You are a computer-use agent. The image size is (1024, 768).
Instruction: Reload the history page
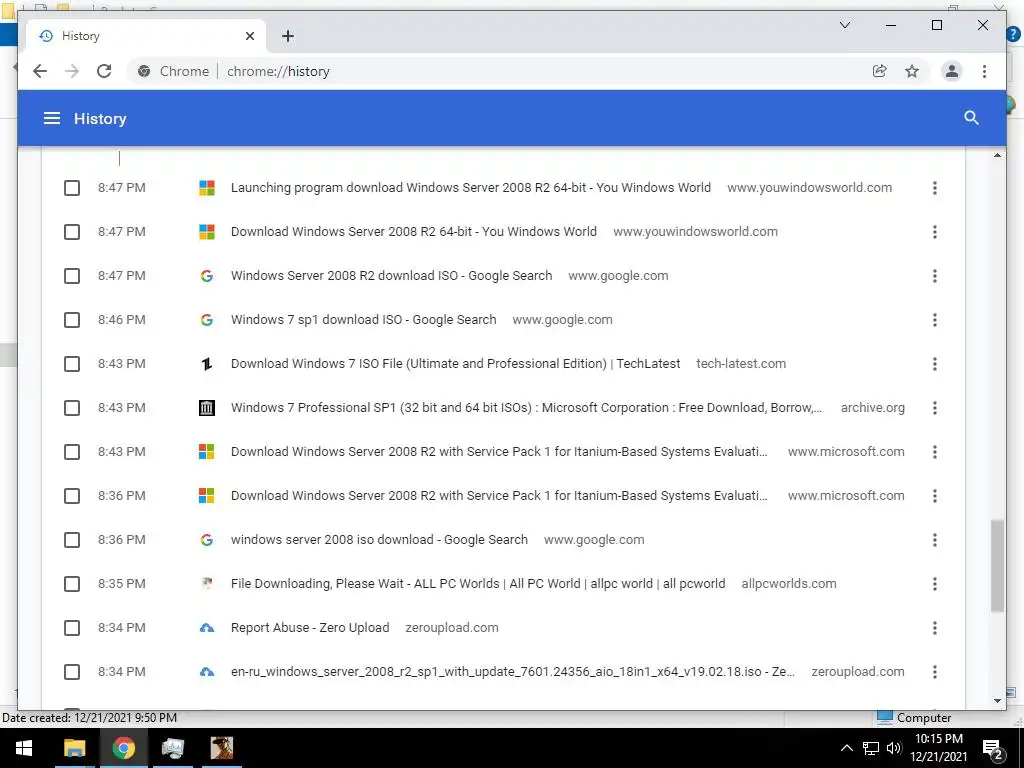pos(104,71)
